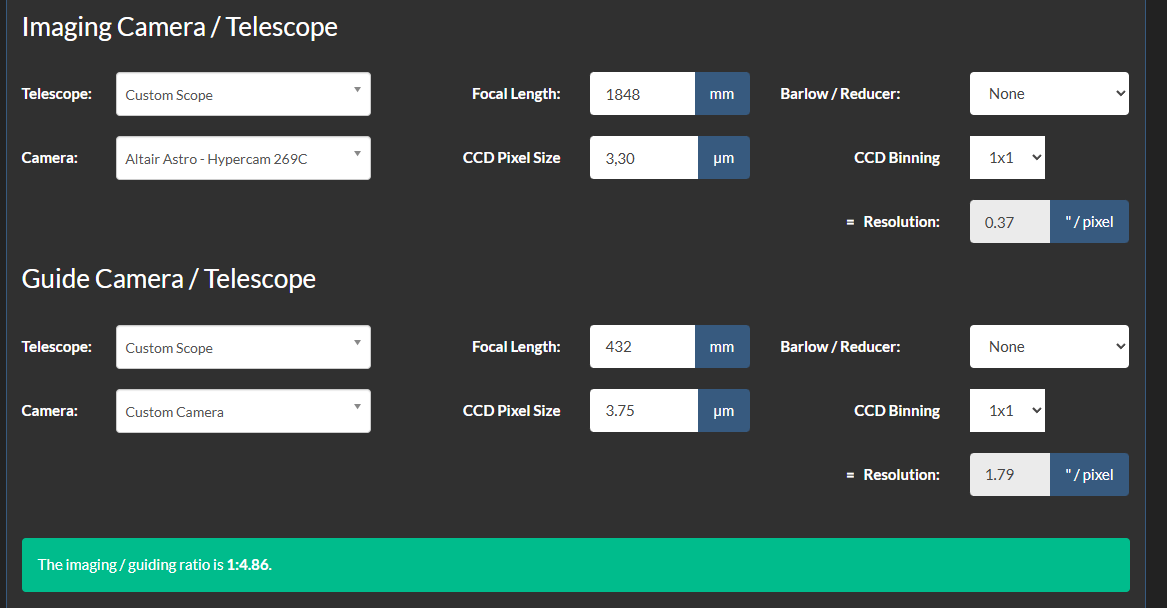Viewport: 1167px width, 608px height.
Task: Select the CCD Pixel Size field showing 3.75
Action: (x=643, y=411)
